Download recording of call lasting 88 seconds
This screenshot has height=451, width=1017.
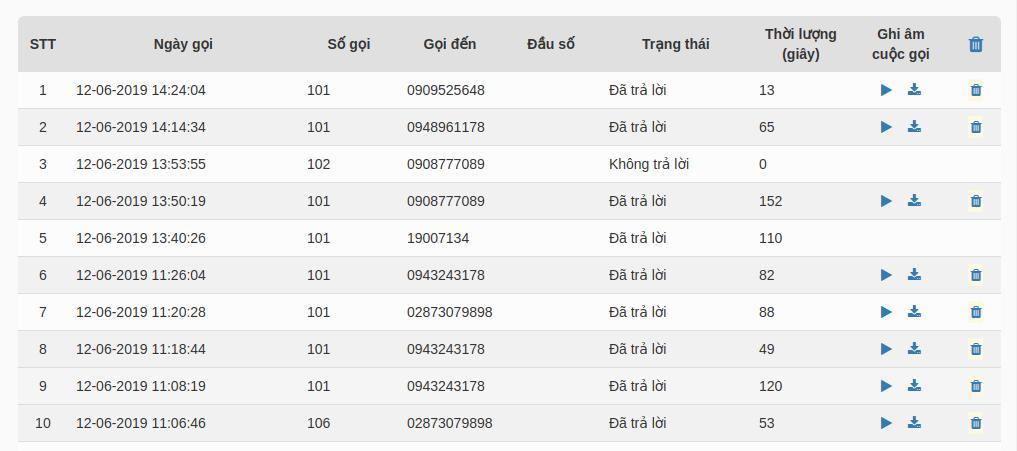(x=914, y=311)
